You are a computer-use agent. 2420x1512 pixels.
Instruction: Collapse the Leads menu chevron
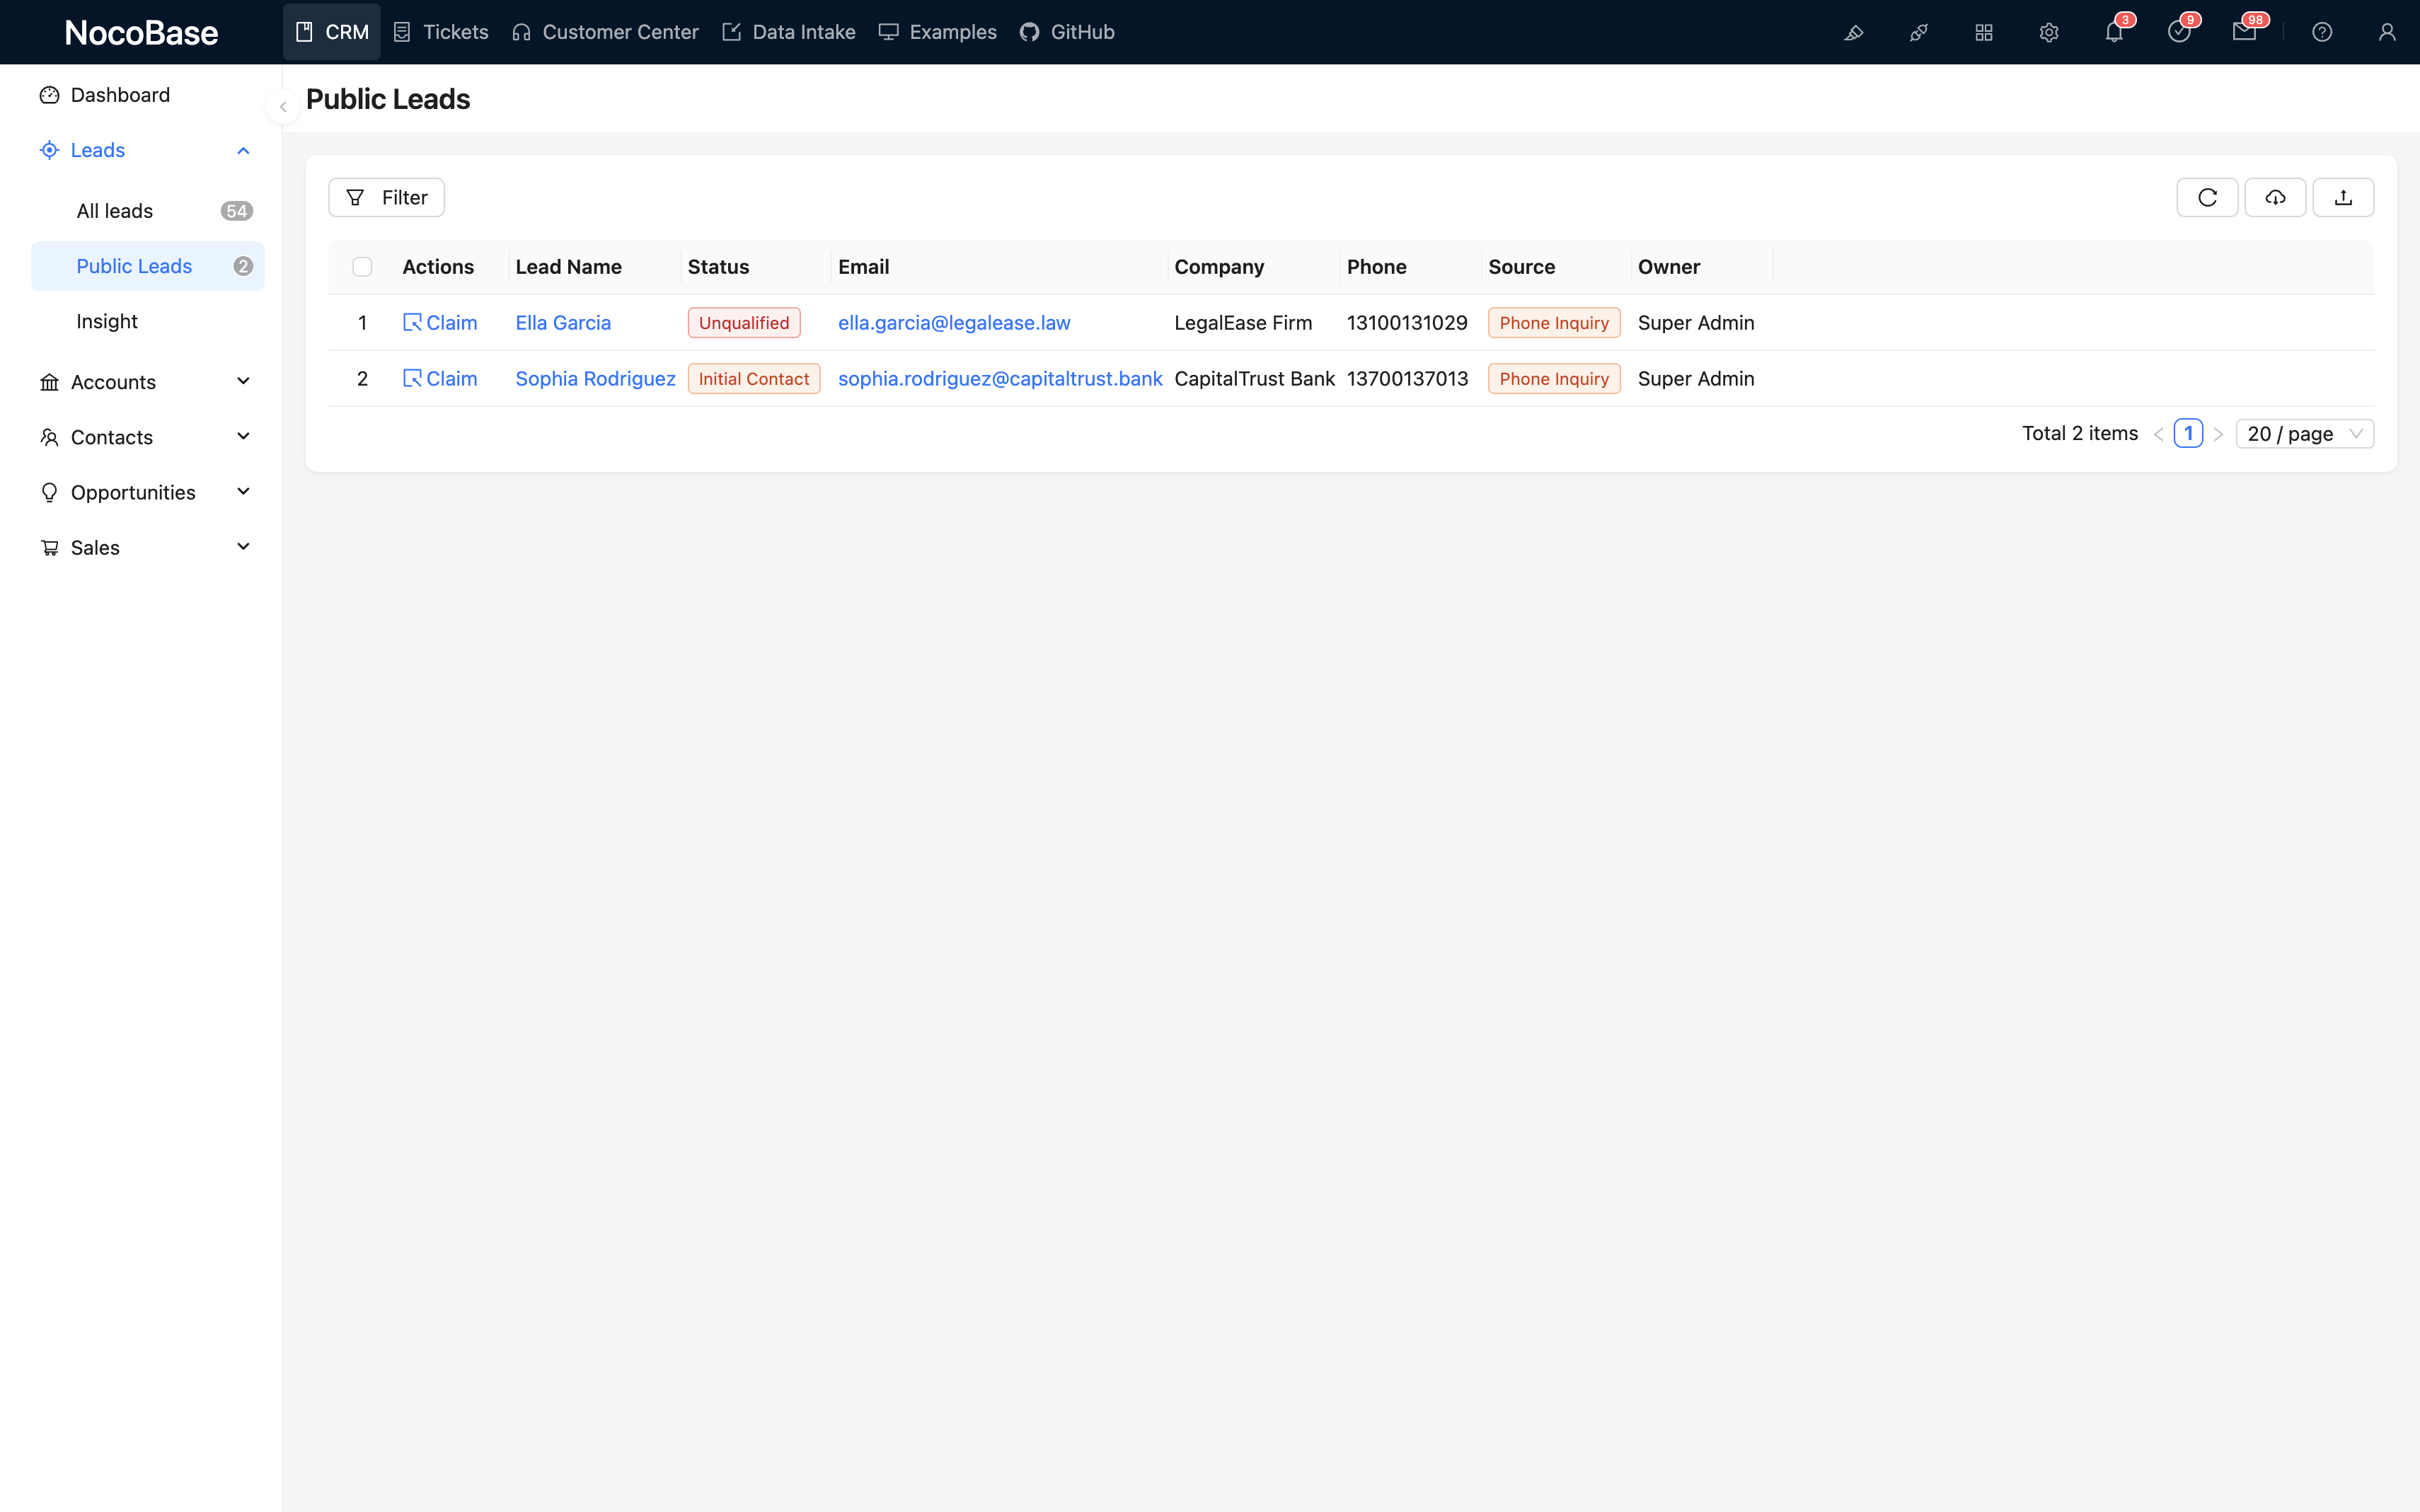(243, 150)
